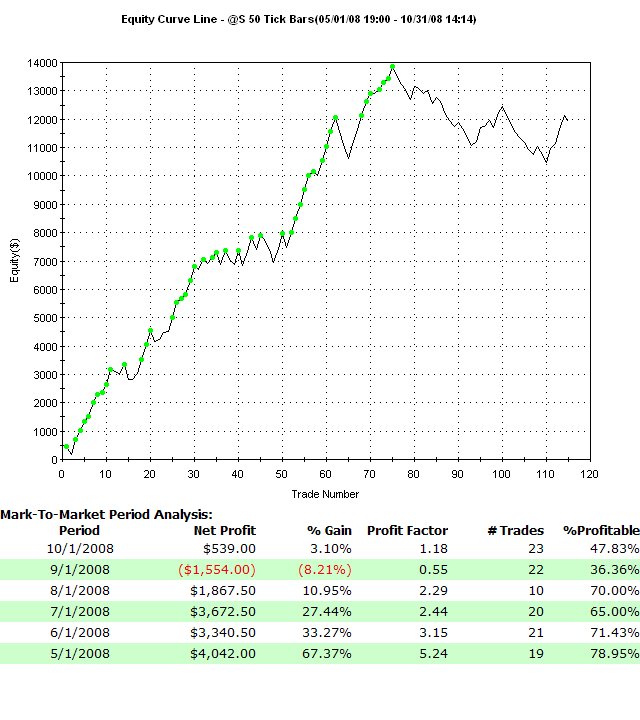
Task: Click the green marker at the equity peak
Action: [393, 67]
